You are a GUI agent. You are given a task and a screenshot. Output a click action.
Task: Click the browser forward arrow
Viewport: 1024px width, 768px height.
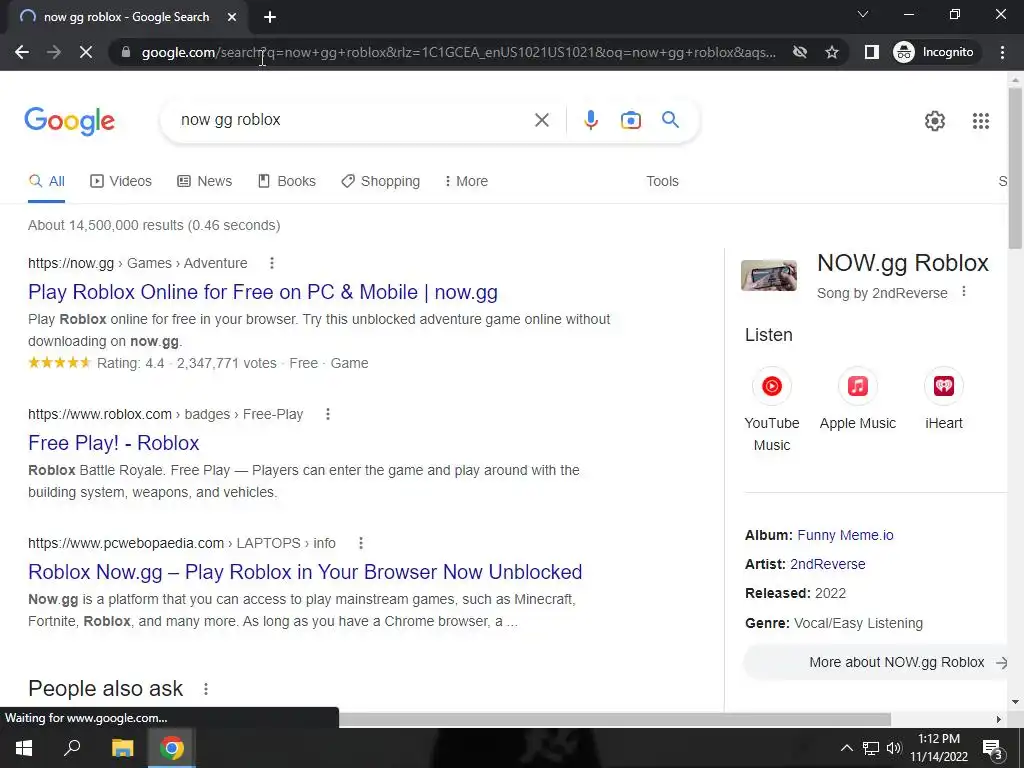pos(54,52)
